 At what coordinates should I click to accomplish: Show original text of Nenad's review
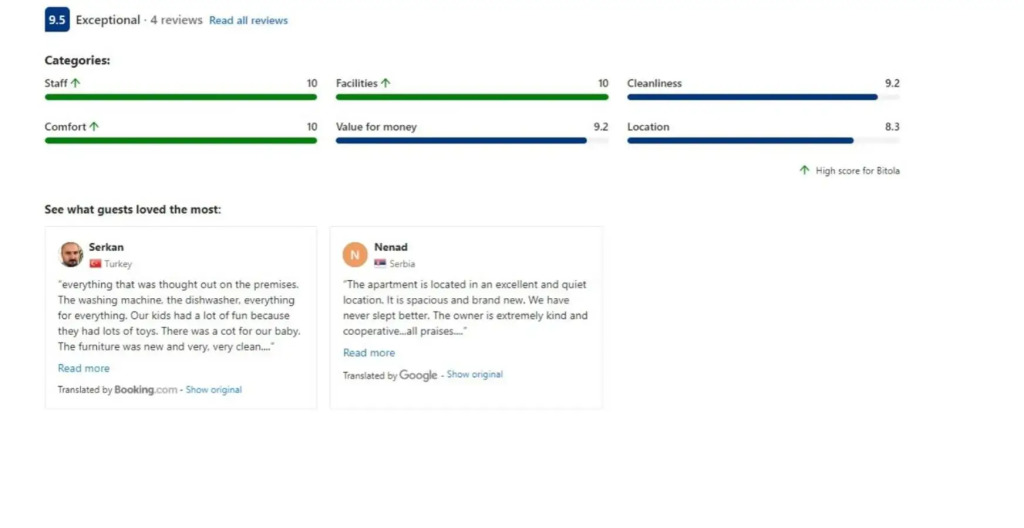coord(475,375)
